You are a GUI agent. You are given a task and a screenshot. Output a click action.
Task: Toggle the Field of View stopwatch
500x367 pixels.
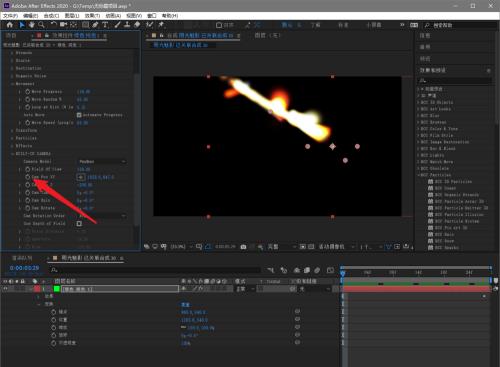[x=28, y=169]
